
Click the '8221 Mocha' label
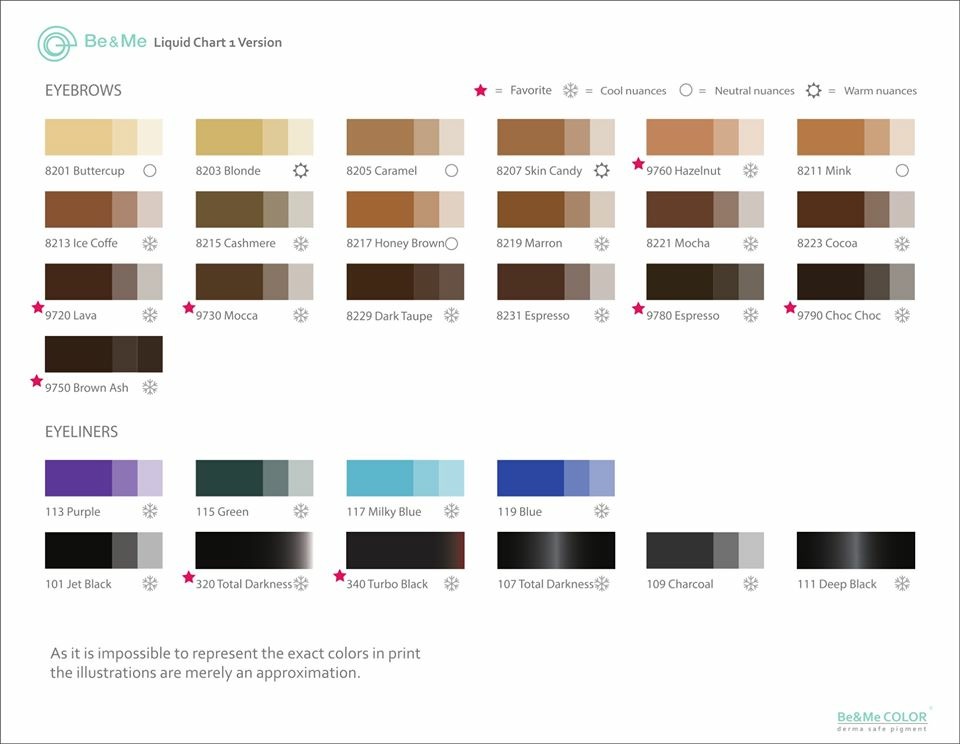tap(678, 243)
